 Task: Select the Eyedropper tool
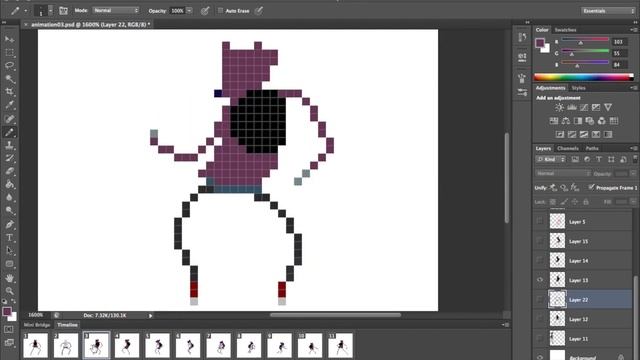click(x=9, y=105)
